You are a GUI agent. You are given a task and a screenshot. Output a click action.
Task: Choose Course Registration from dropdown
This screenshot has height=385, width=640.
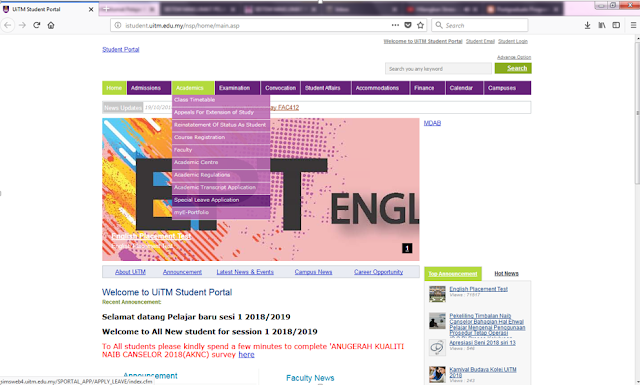pyautogui.click(x=221, y=138)
